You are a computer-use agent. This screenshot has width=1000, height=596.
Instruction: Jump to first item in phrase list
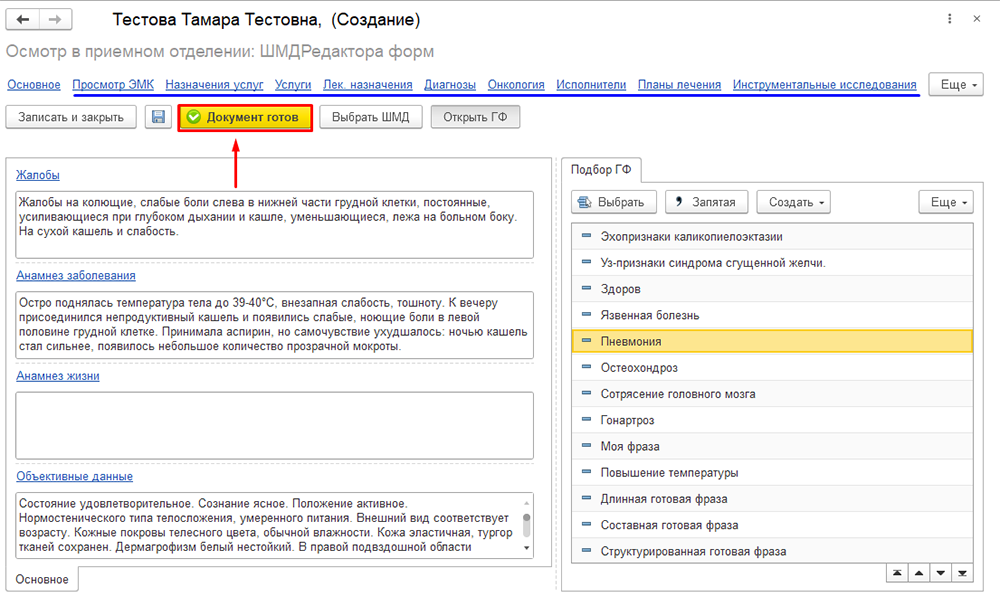coord(897,572)
